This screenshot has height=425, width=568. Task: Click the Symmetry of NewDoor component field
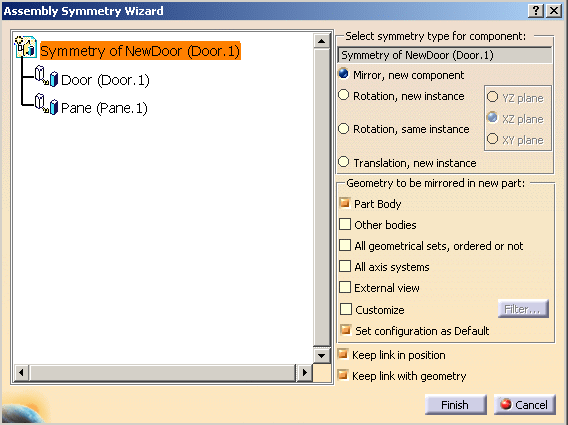(x=444, y=55)
